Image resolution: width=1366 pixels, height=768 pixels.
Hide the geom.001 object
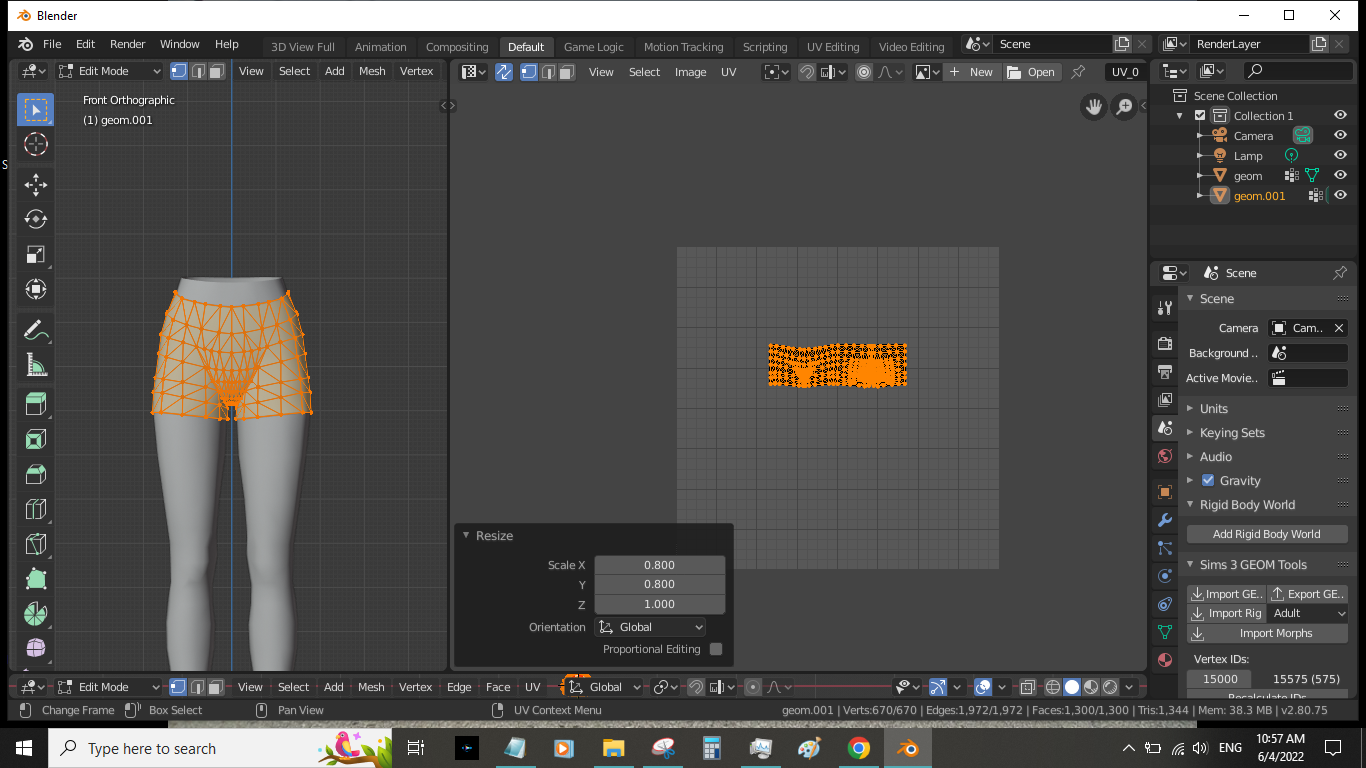coord(1340,196)
